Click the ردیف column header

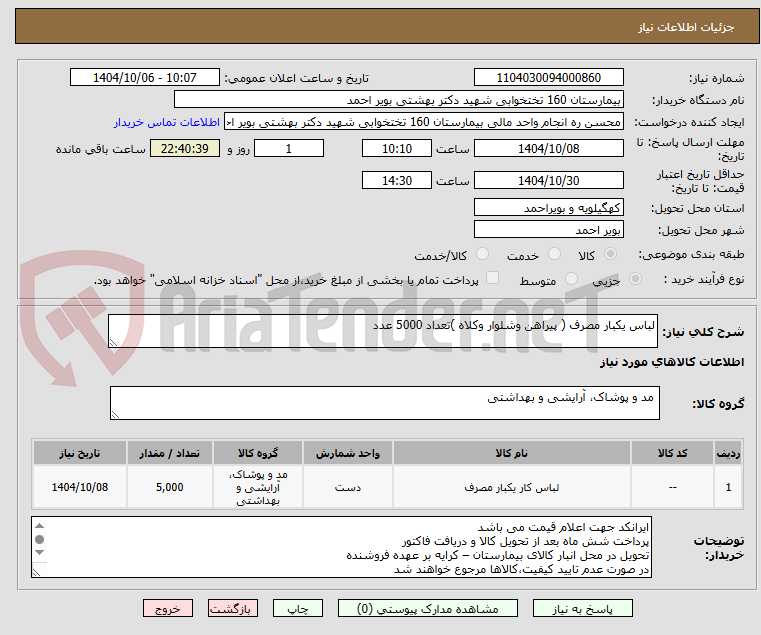coord(728,453)
